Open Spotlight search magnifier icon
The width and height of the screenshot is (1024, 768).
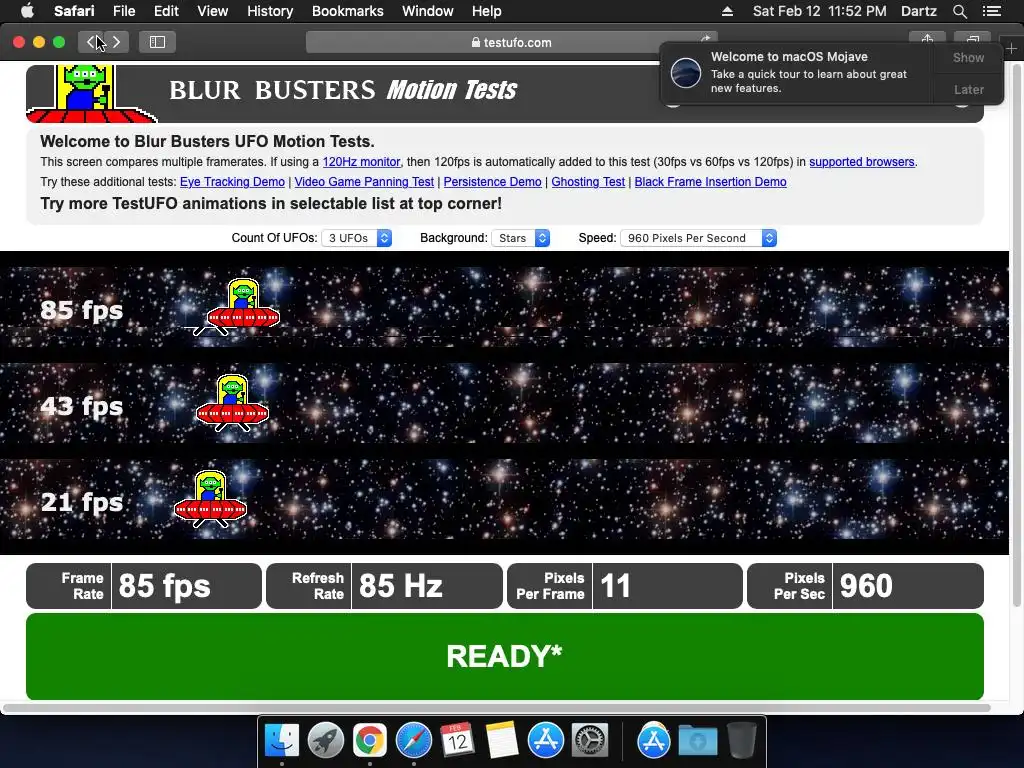pos(959,11)
